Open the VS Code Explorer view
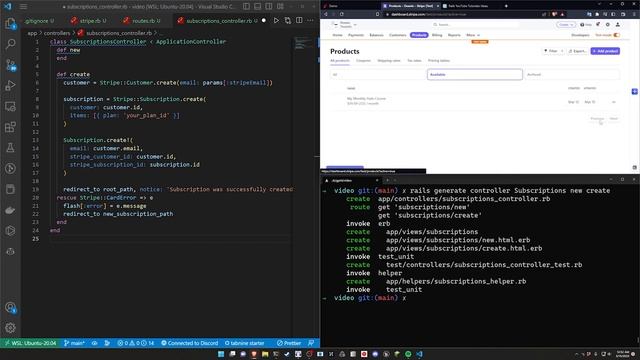Screen dimensions: 640x360 (11, 23)
